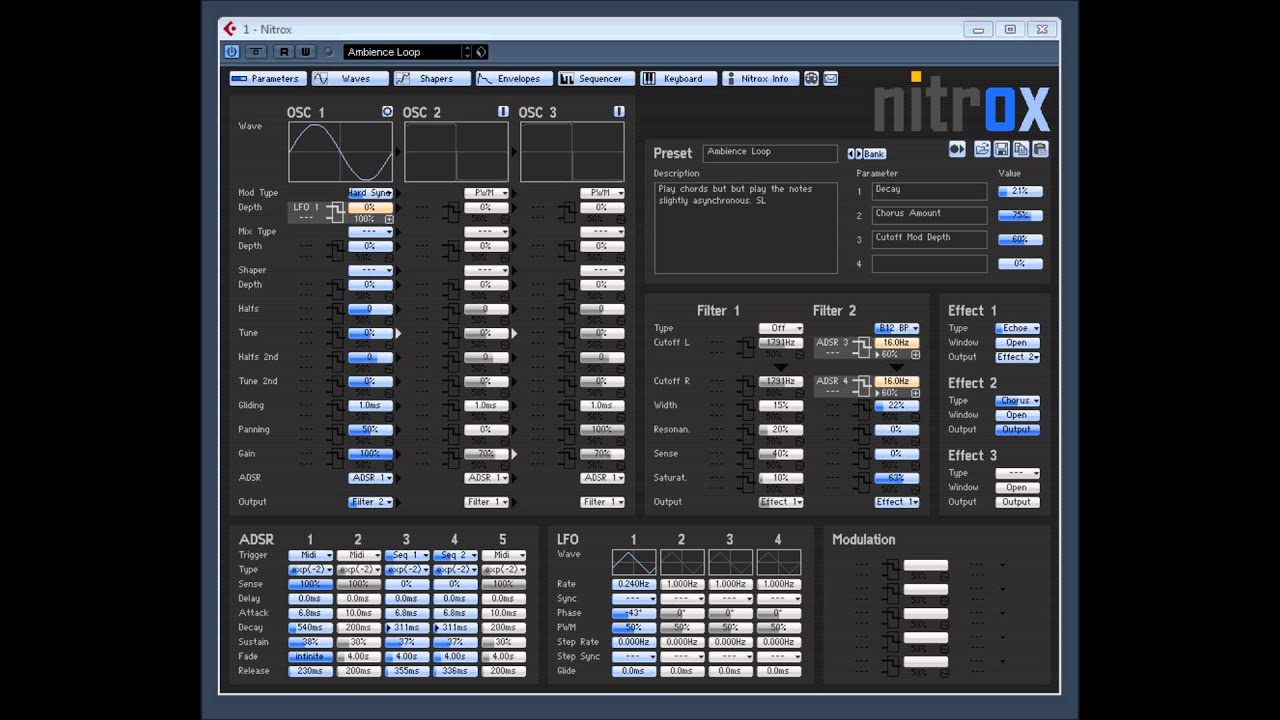Enable Read automation (R) button

(284, 52)
